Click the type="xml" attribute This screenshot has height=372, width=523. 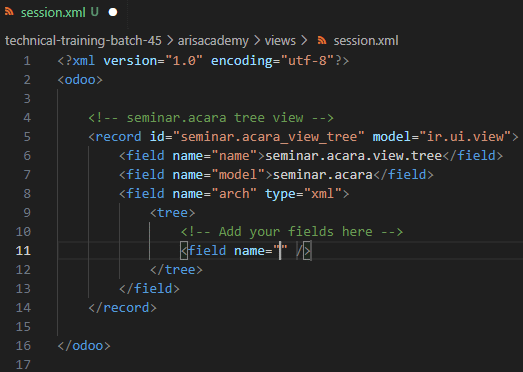(x=303, y=194)
